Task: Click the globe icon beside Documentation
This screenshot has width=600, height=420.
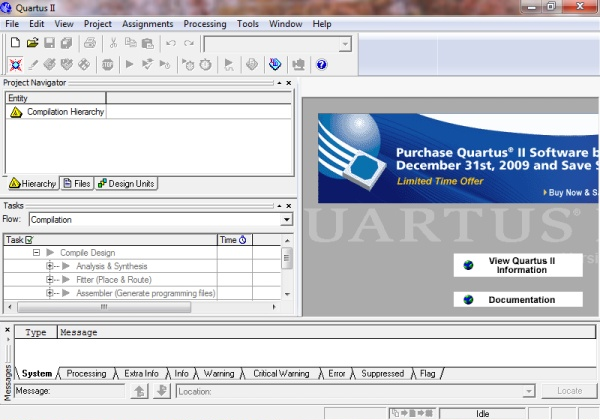Action: point(468,300)
